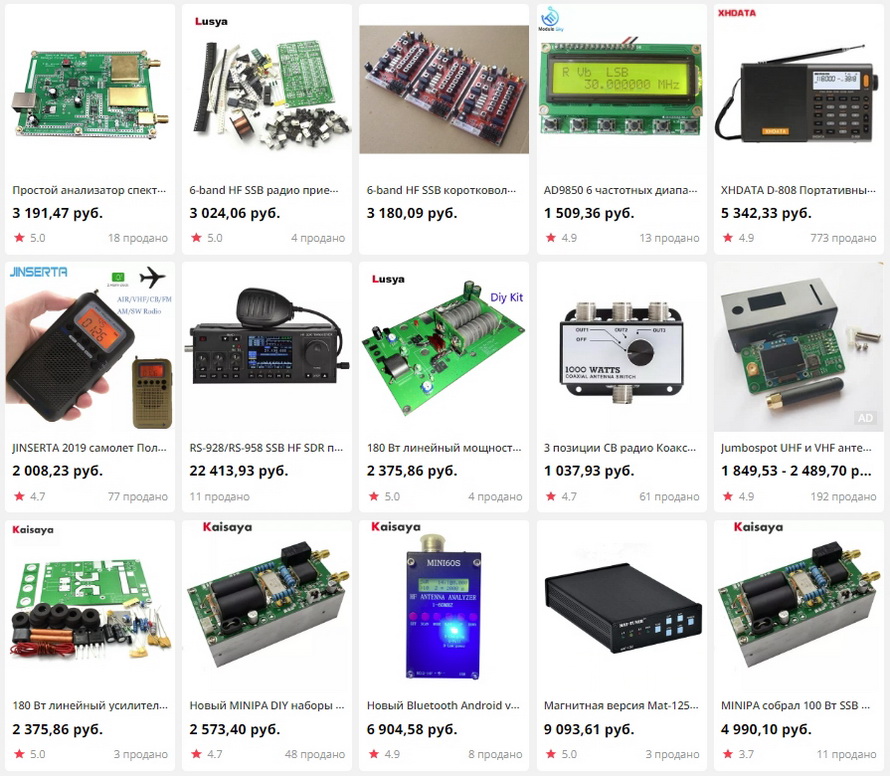Click the JINSERTA brand logo
The height and width of the screenshot is (776, 890).
(39, 272)
